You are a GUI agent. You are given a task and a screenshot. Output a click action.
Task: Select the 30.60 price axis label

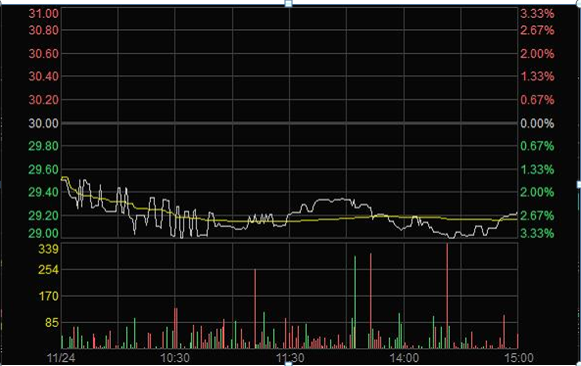pyautogui.click(x=44, y=54)
